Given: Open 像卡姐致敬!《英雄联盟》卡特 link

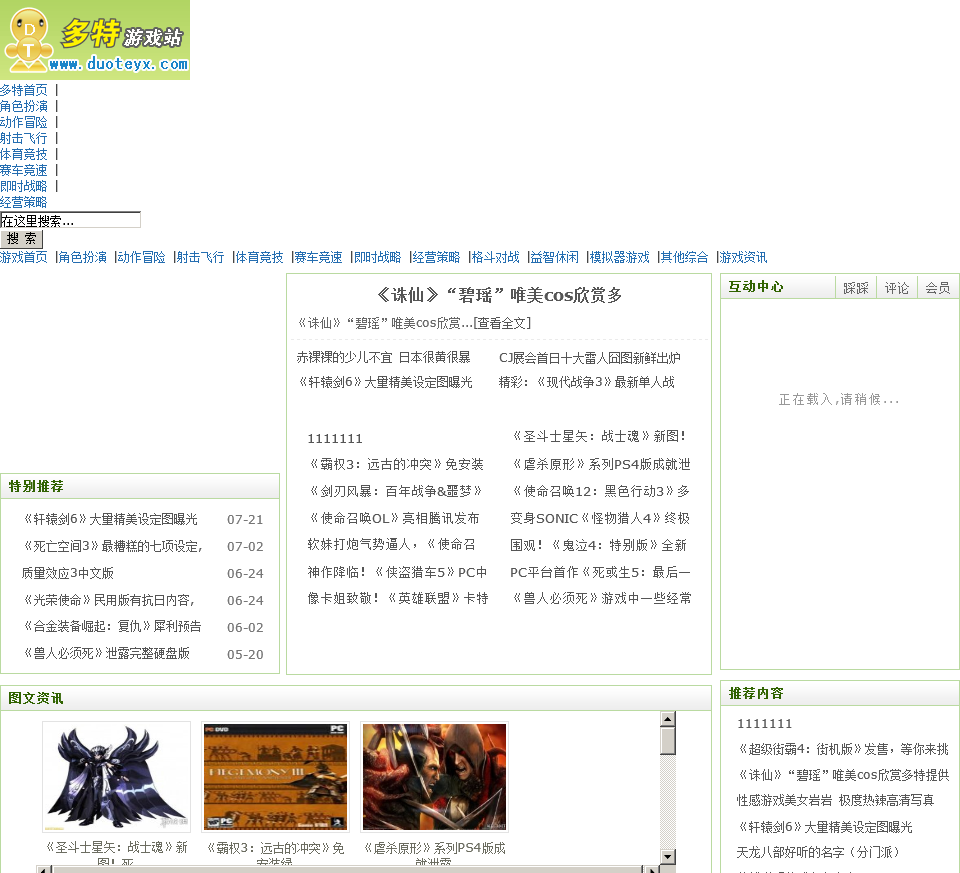Looking at the screenshot, I should pos(398,598).
